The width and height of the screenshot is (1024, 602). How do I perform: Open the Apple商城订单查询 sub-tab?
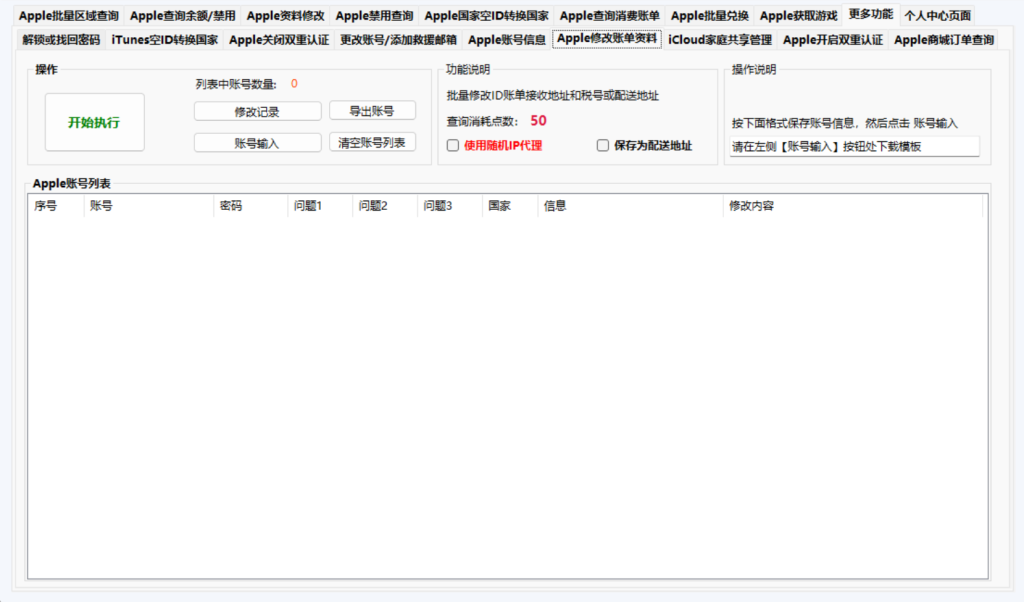[x=944, y=40]
